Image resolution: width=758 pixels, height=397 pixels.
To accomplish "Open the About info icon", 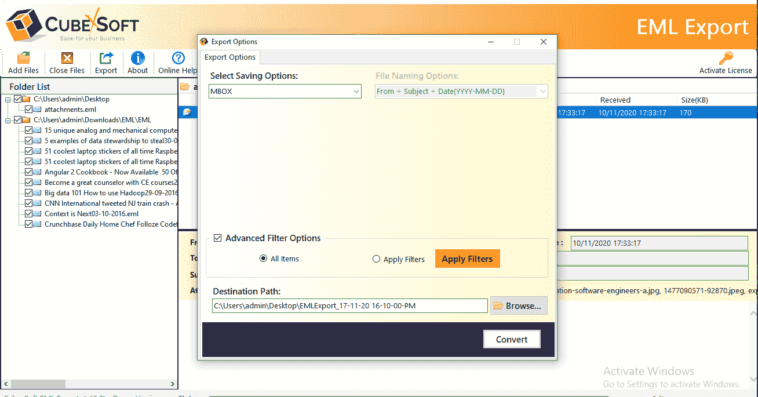I will [138, 58].
